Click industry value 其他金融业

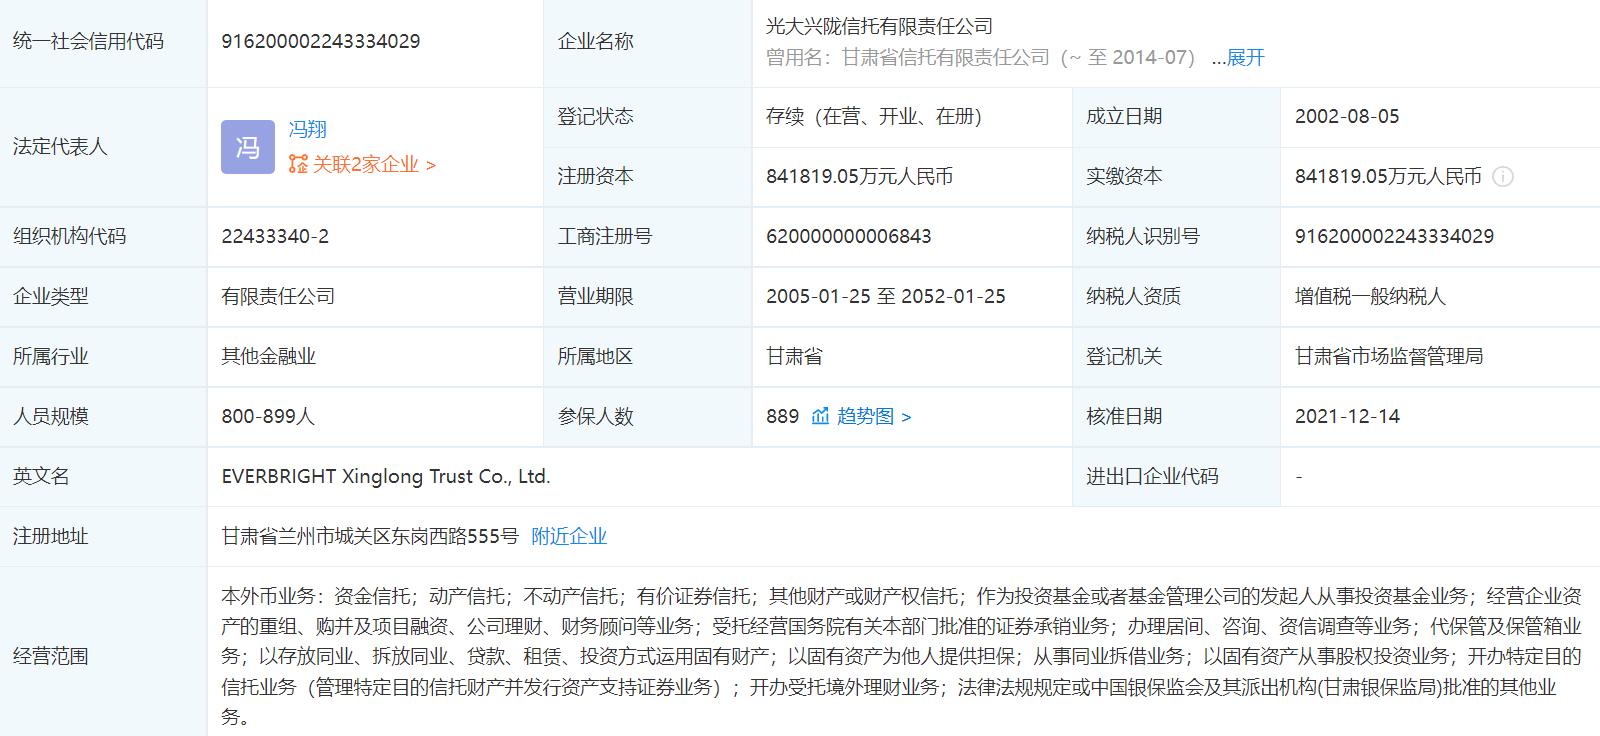point(268,356)
